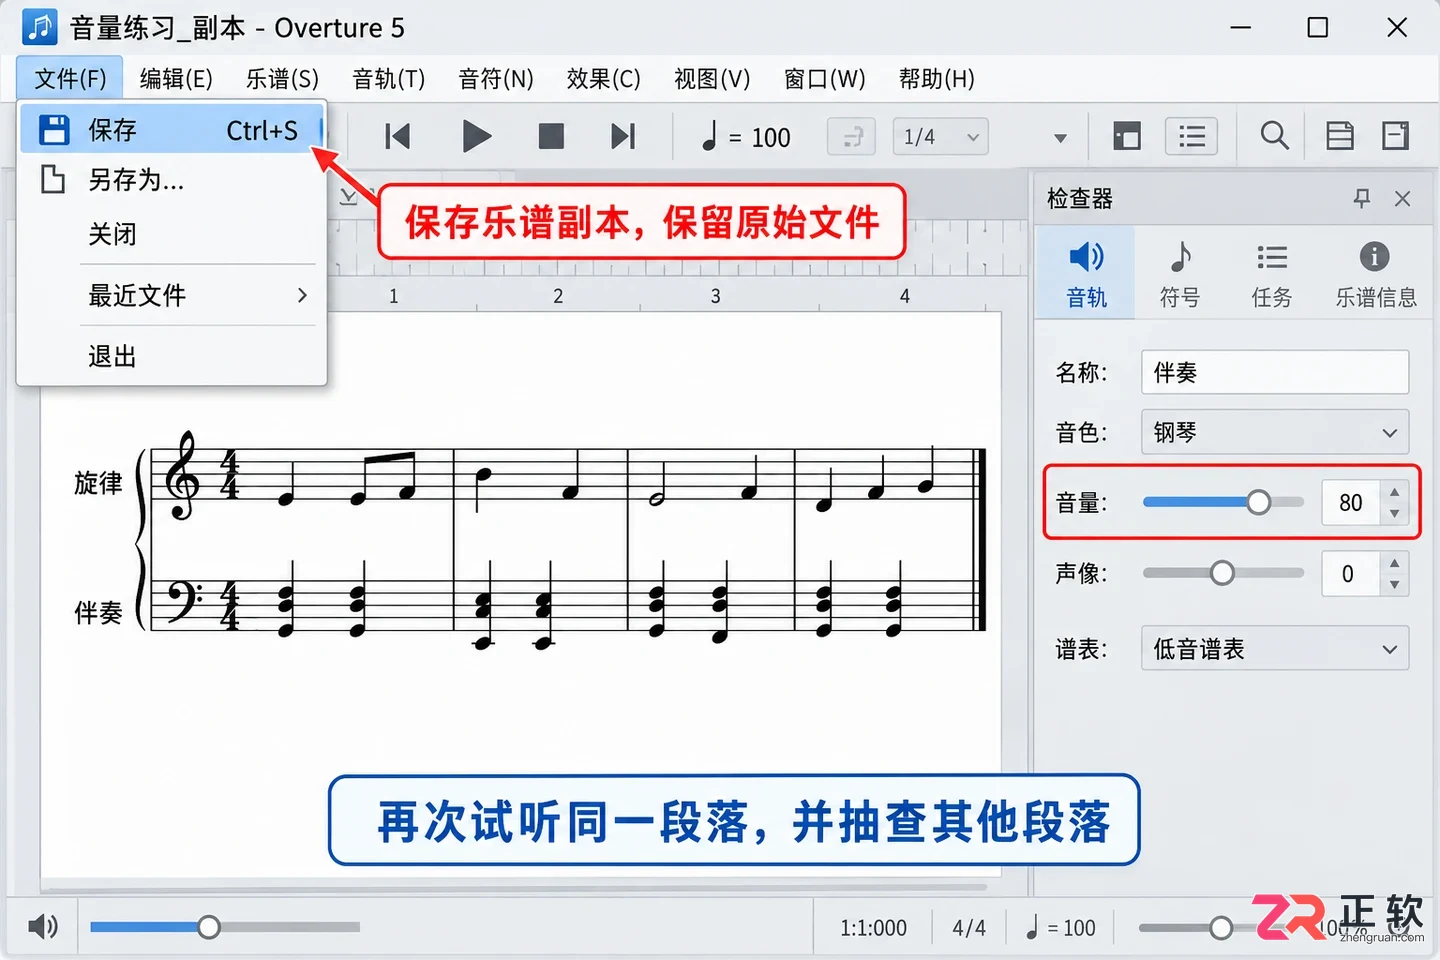Play the score
Viewport: 1440px width, 960px height.
pos(476,136)
